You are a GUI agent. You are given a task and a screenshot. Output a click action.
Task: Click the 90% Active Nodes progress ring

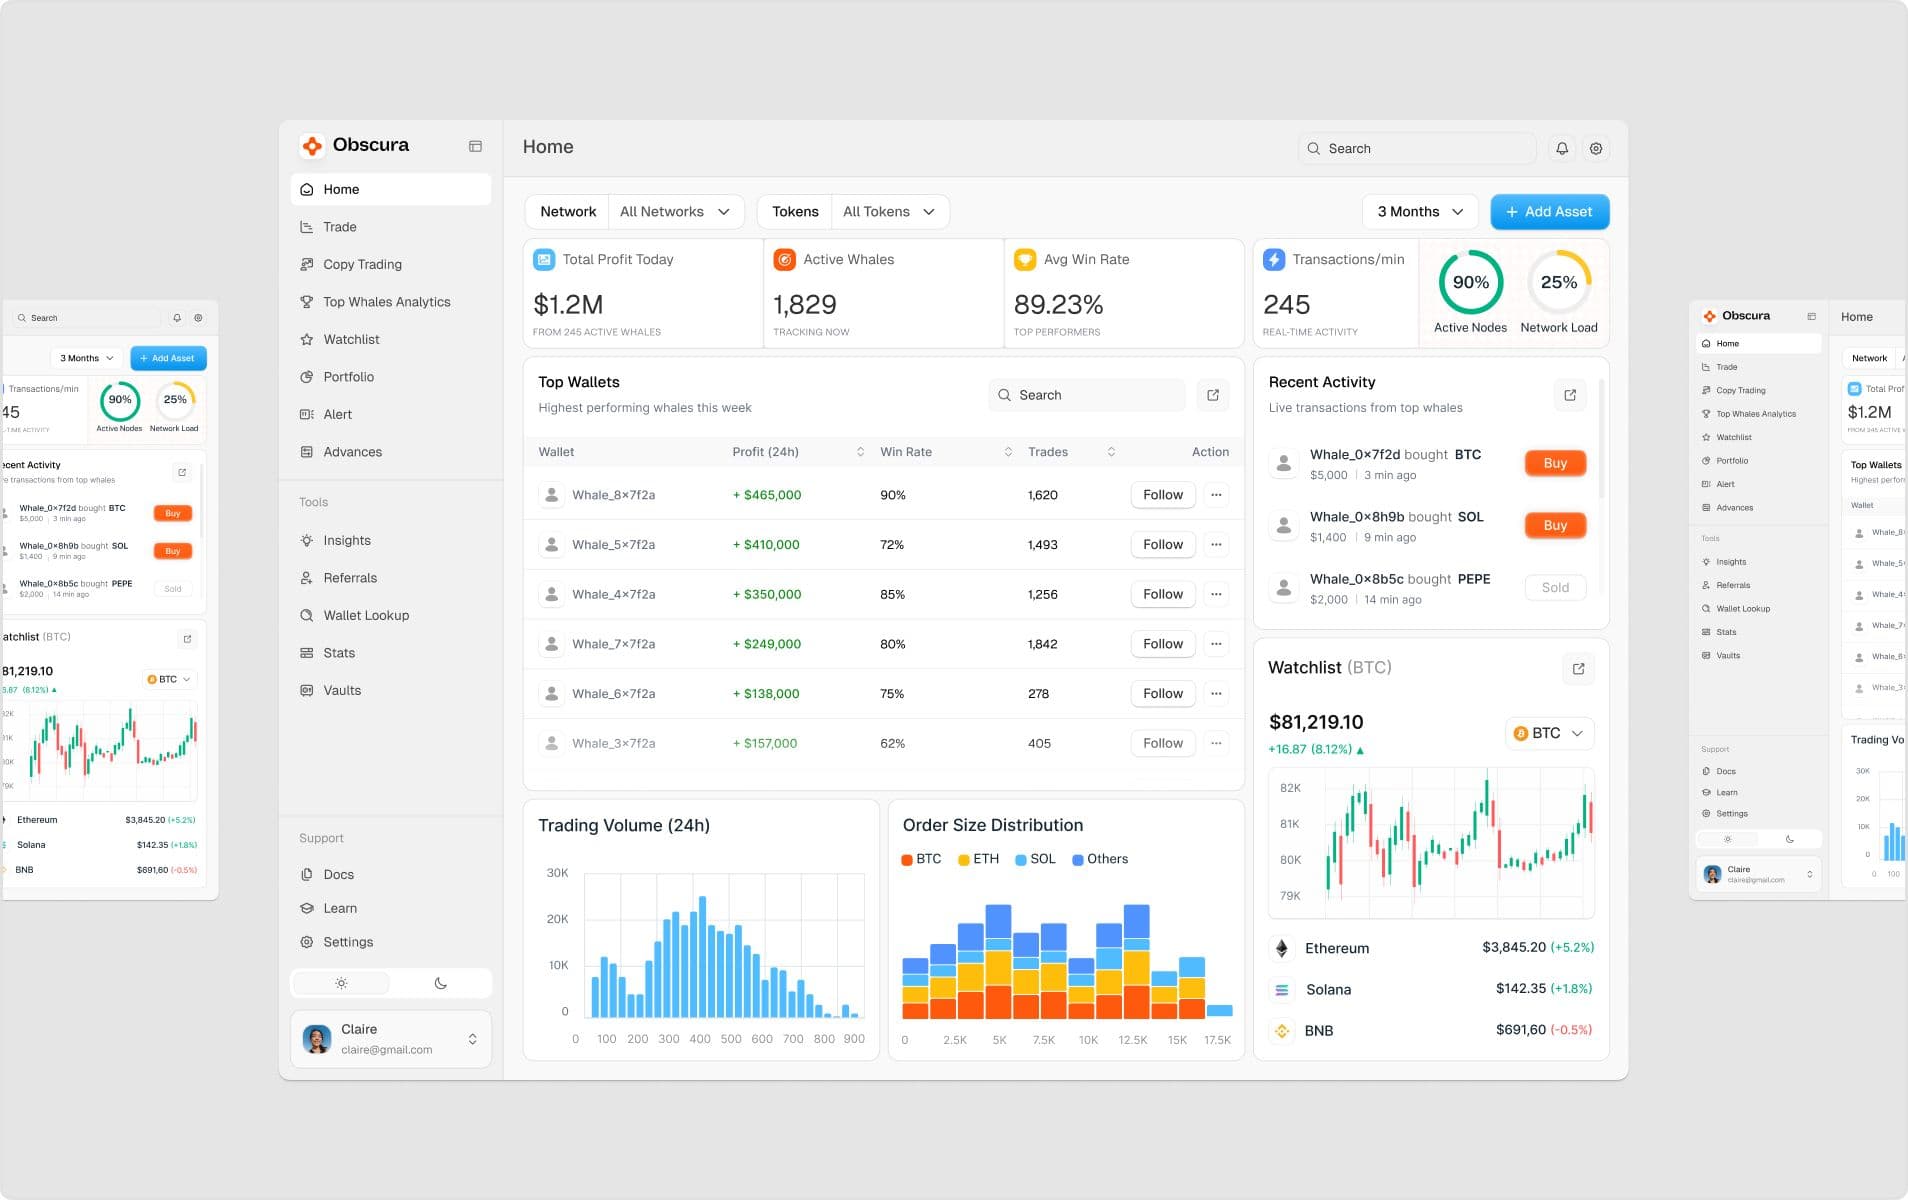pyautogui.click(x=1470, y=283)
